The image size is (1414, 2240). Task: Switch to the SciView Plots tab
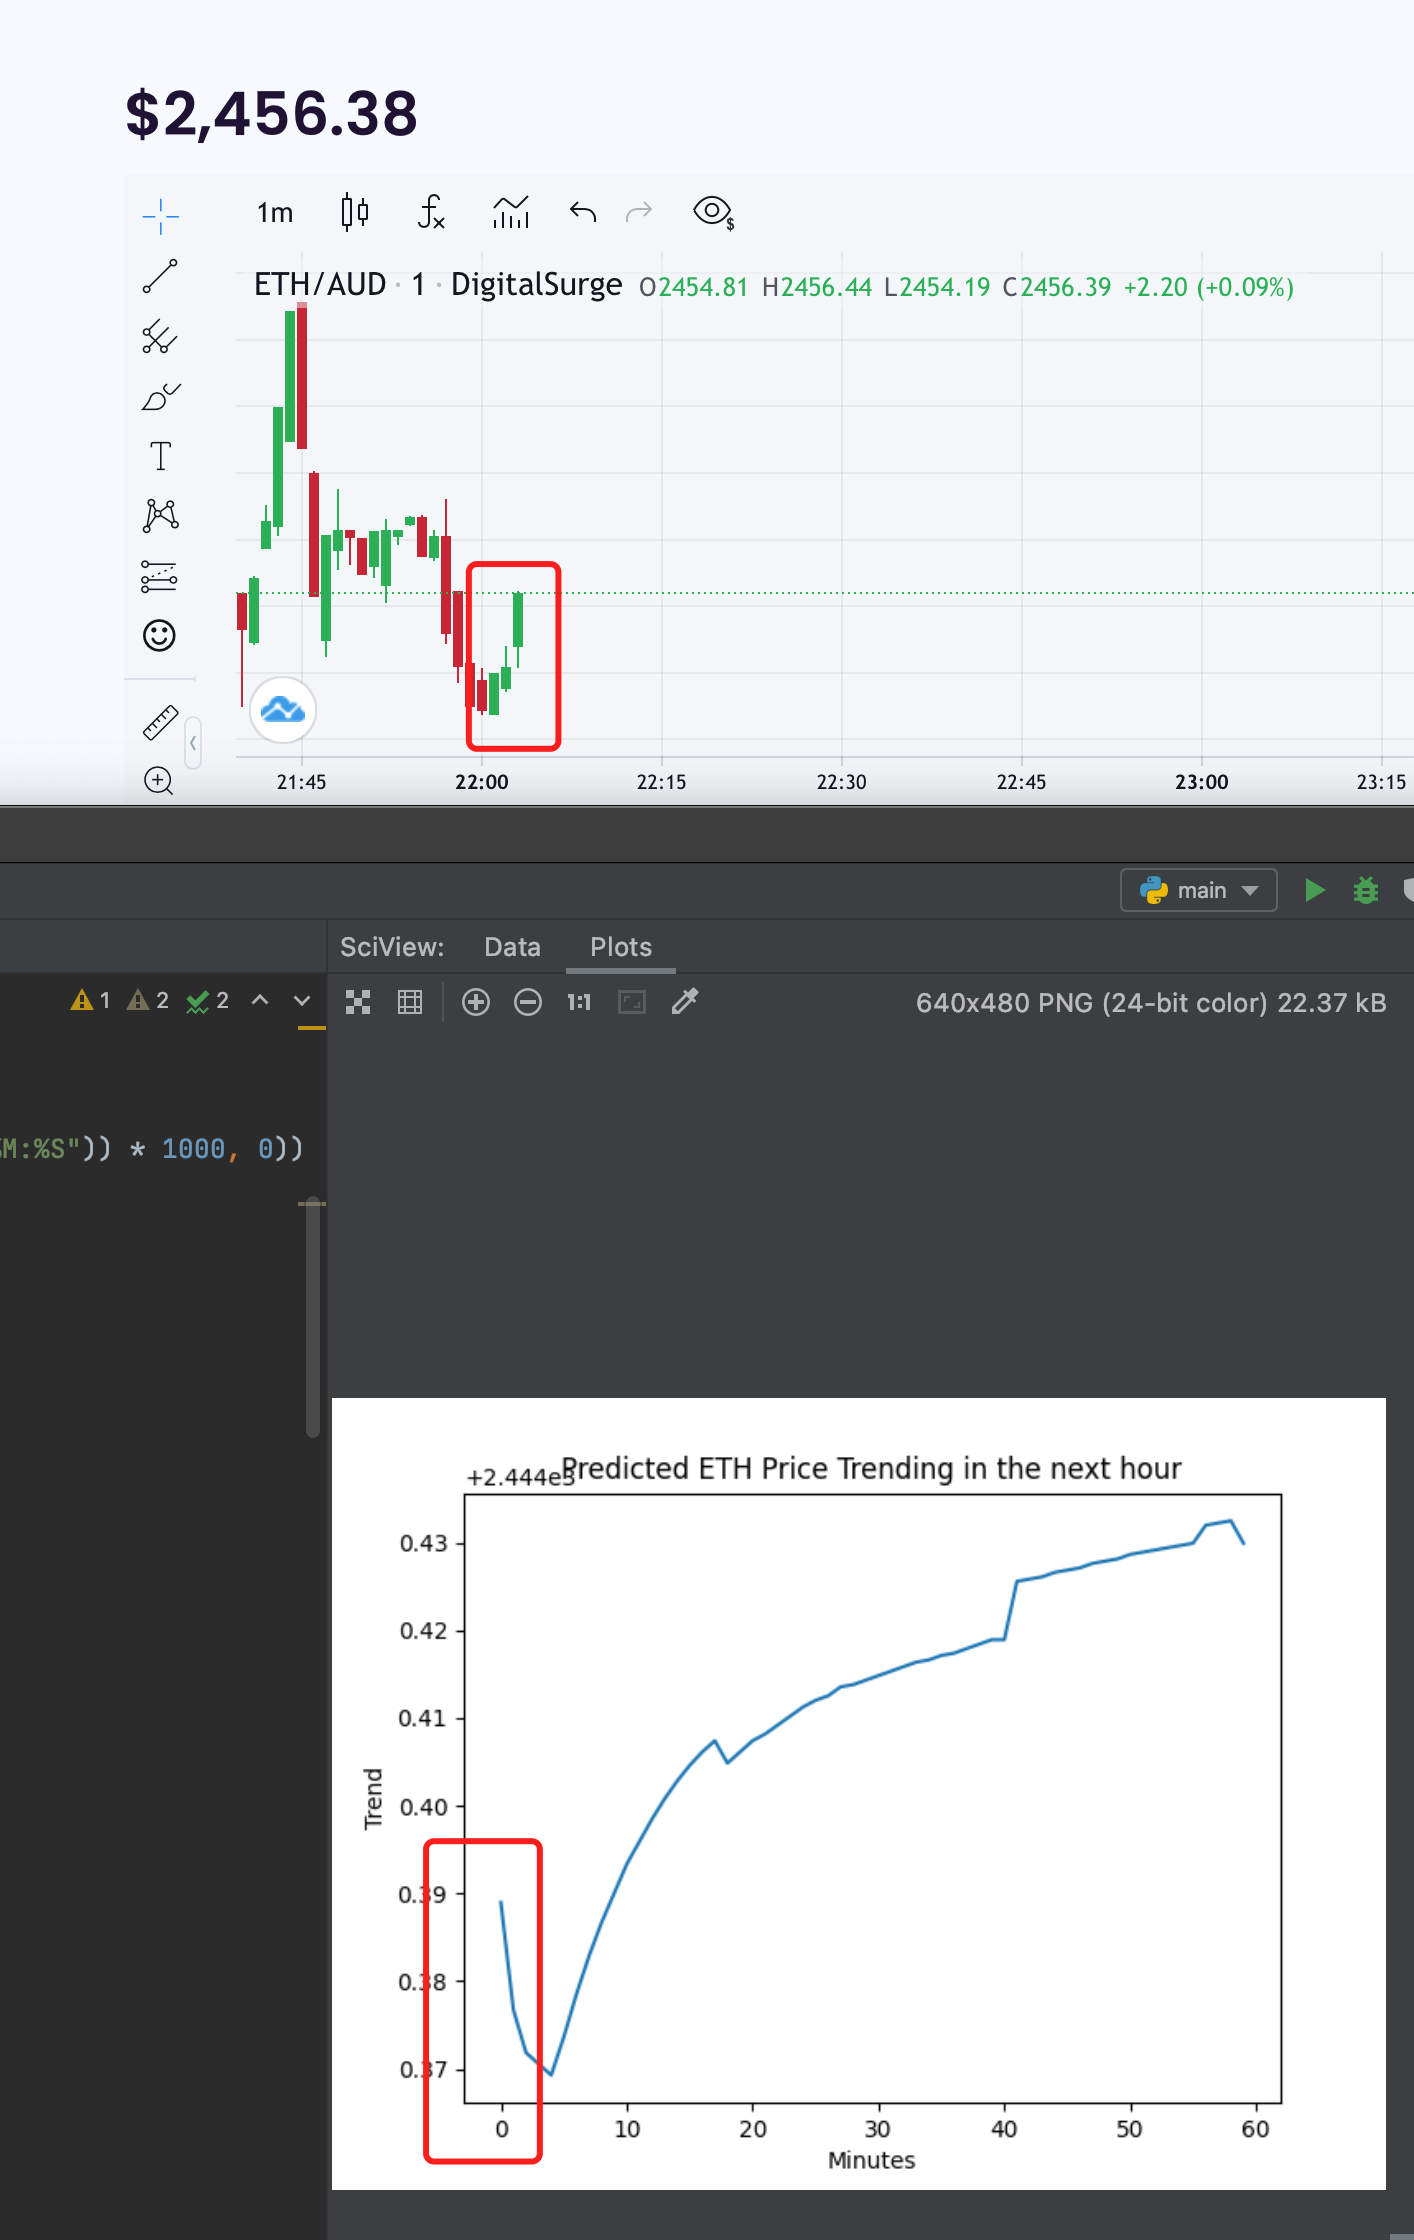621,947
